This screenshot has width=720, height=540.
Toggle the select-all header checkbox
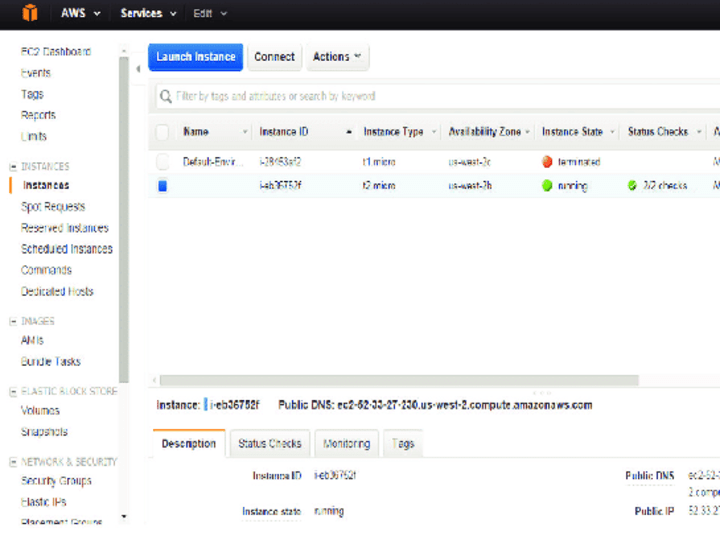[x=162, y=132]
